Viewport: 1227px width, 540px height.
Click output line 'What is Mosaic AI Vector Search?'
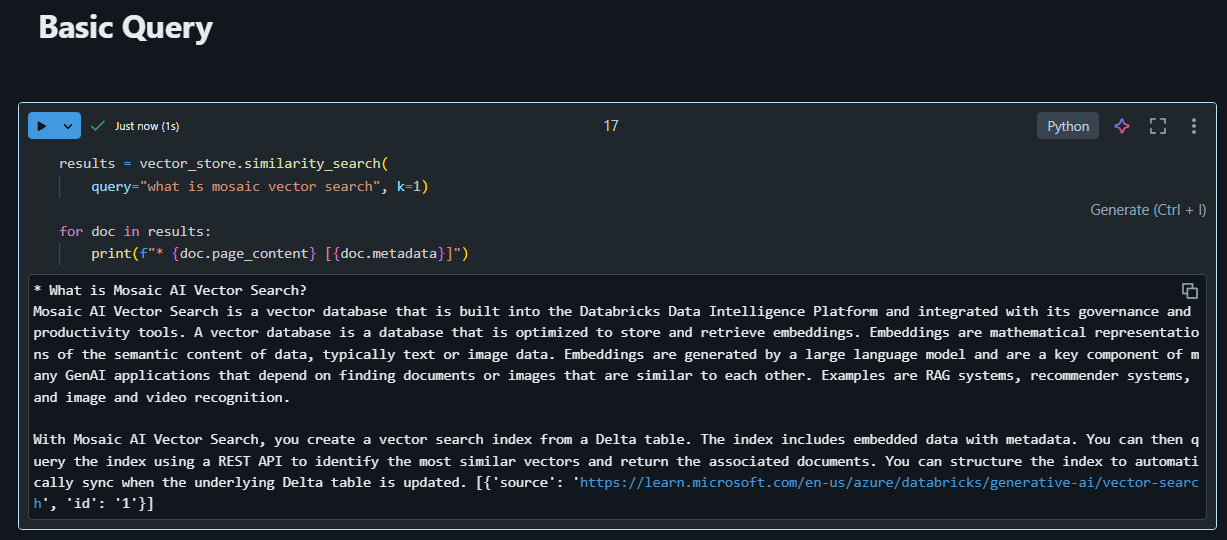coord(170,291)
